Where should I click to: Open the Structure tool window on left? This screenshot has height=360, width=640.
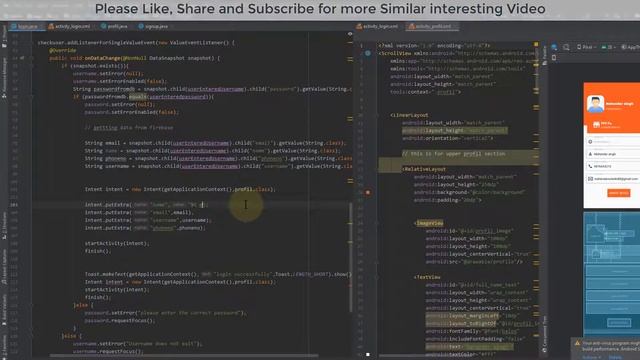tap(4, 226)
